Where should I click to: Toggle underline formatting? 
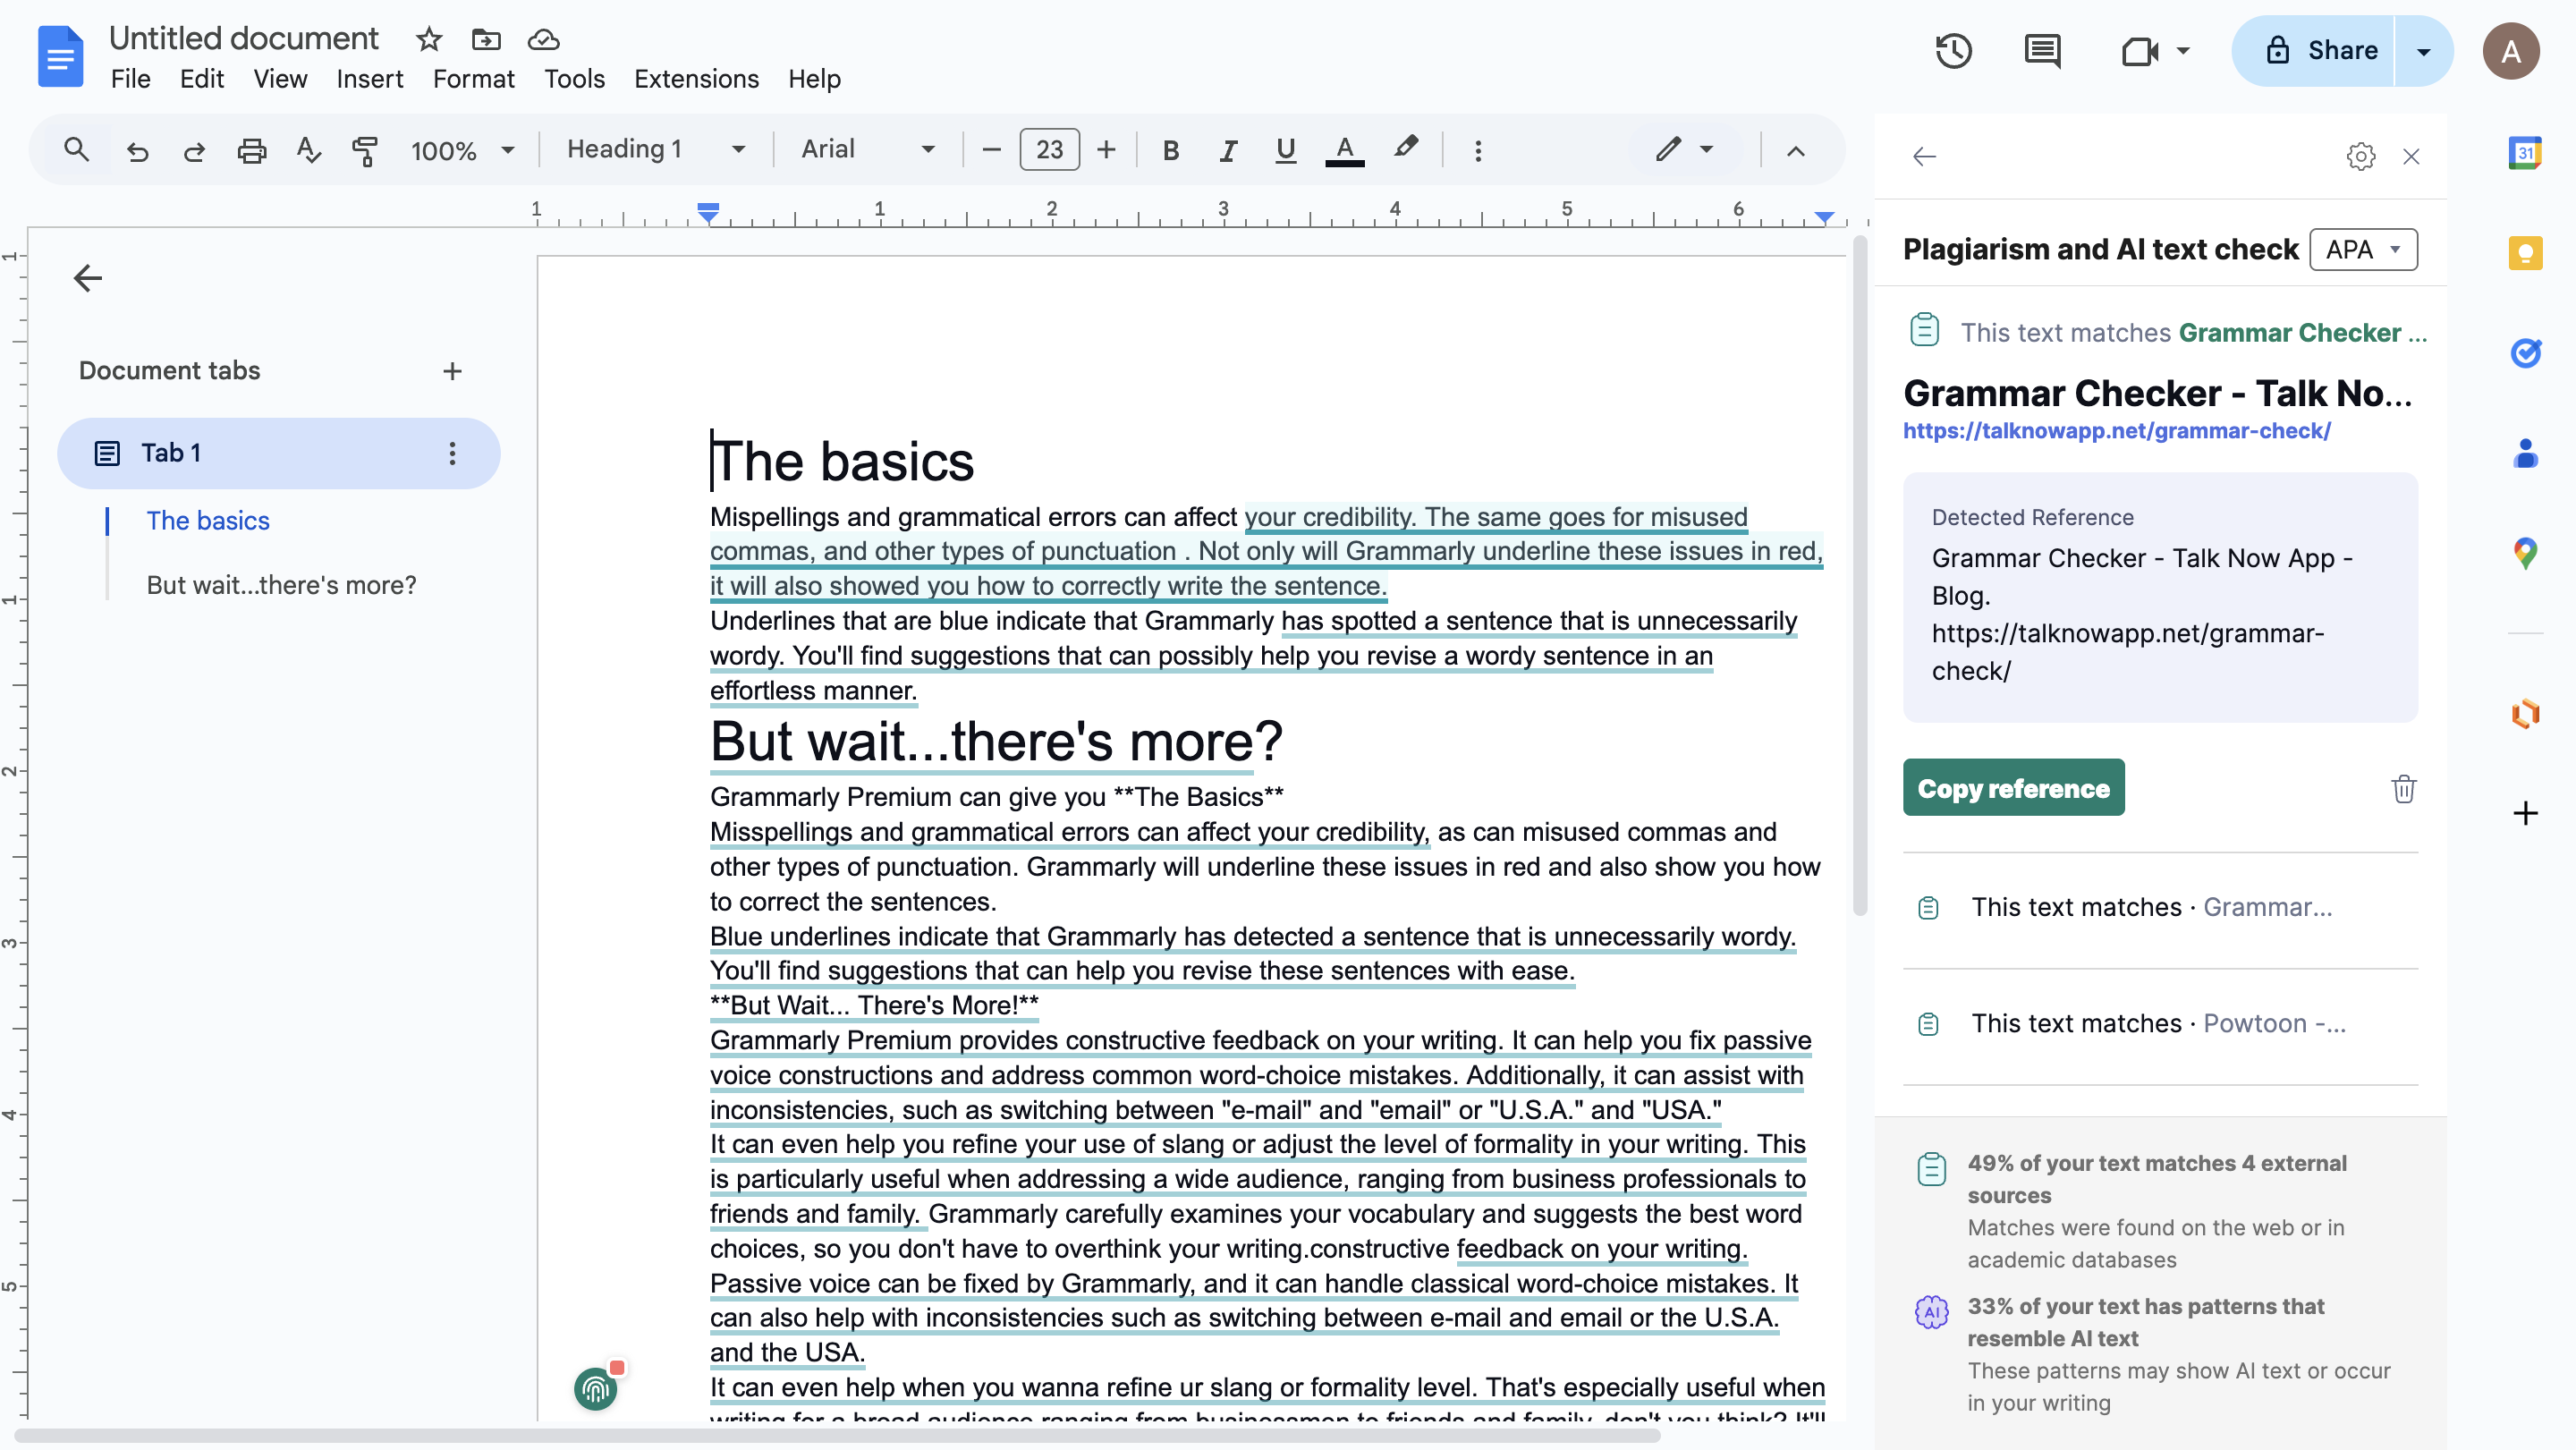point(1285,150)
